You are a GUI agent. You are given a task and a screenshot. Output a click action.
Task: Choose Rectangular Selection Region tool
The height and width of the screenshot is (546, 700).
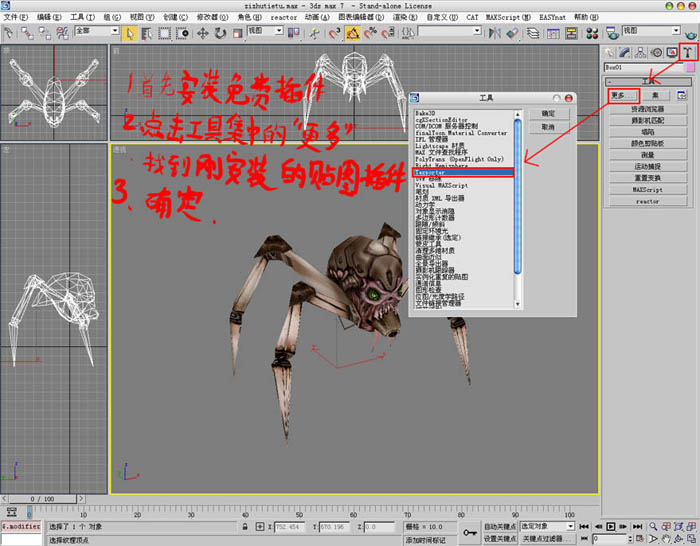164,33
